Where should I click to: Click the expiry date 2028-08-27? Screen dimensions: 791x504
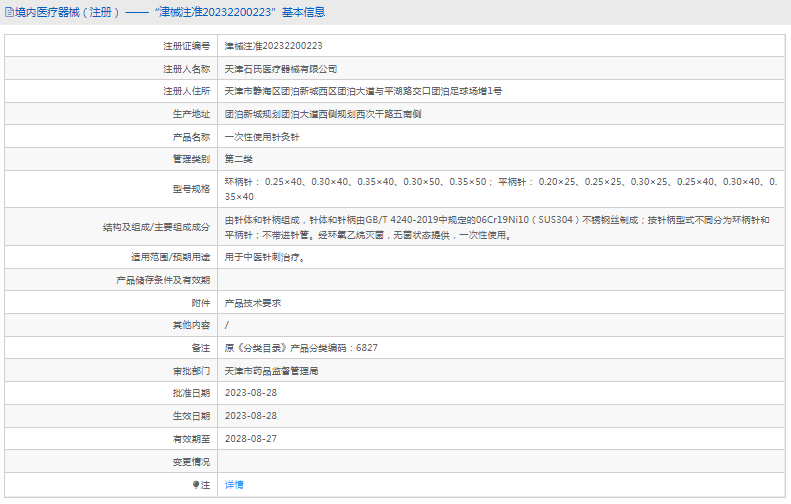pyautogui.click(x=251, y=439)
